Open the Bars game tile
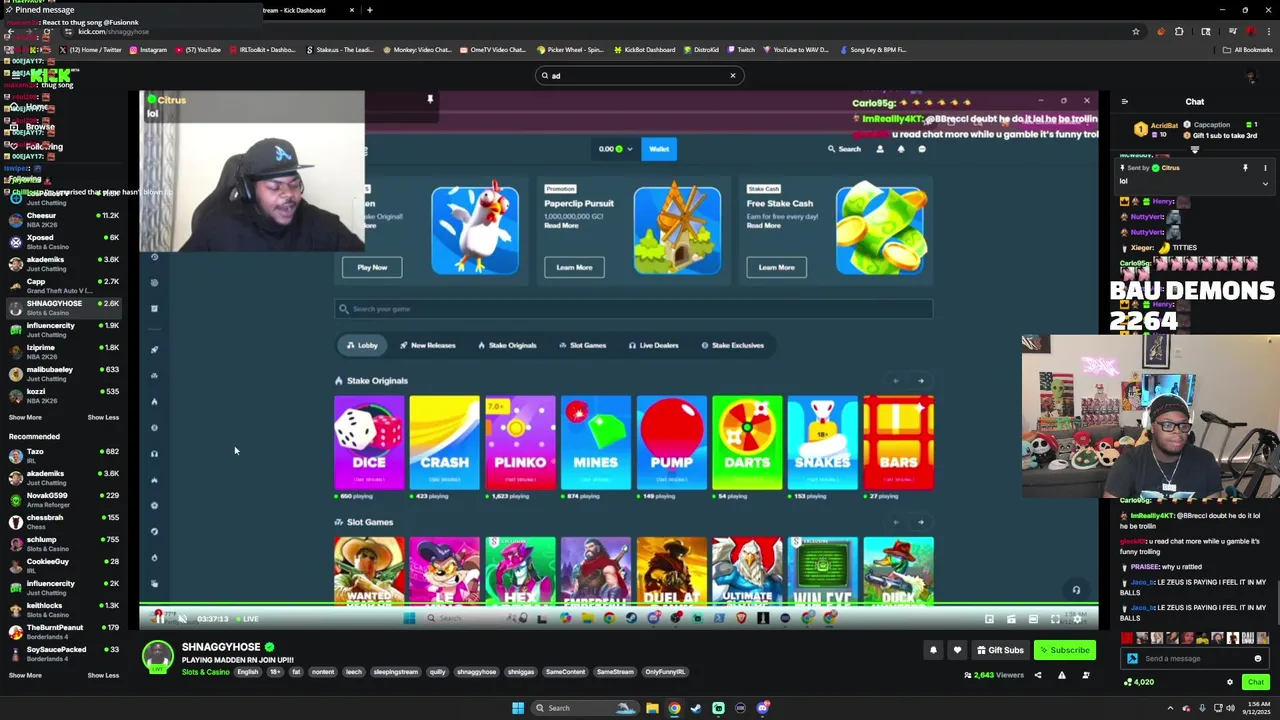 [898, 442]
